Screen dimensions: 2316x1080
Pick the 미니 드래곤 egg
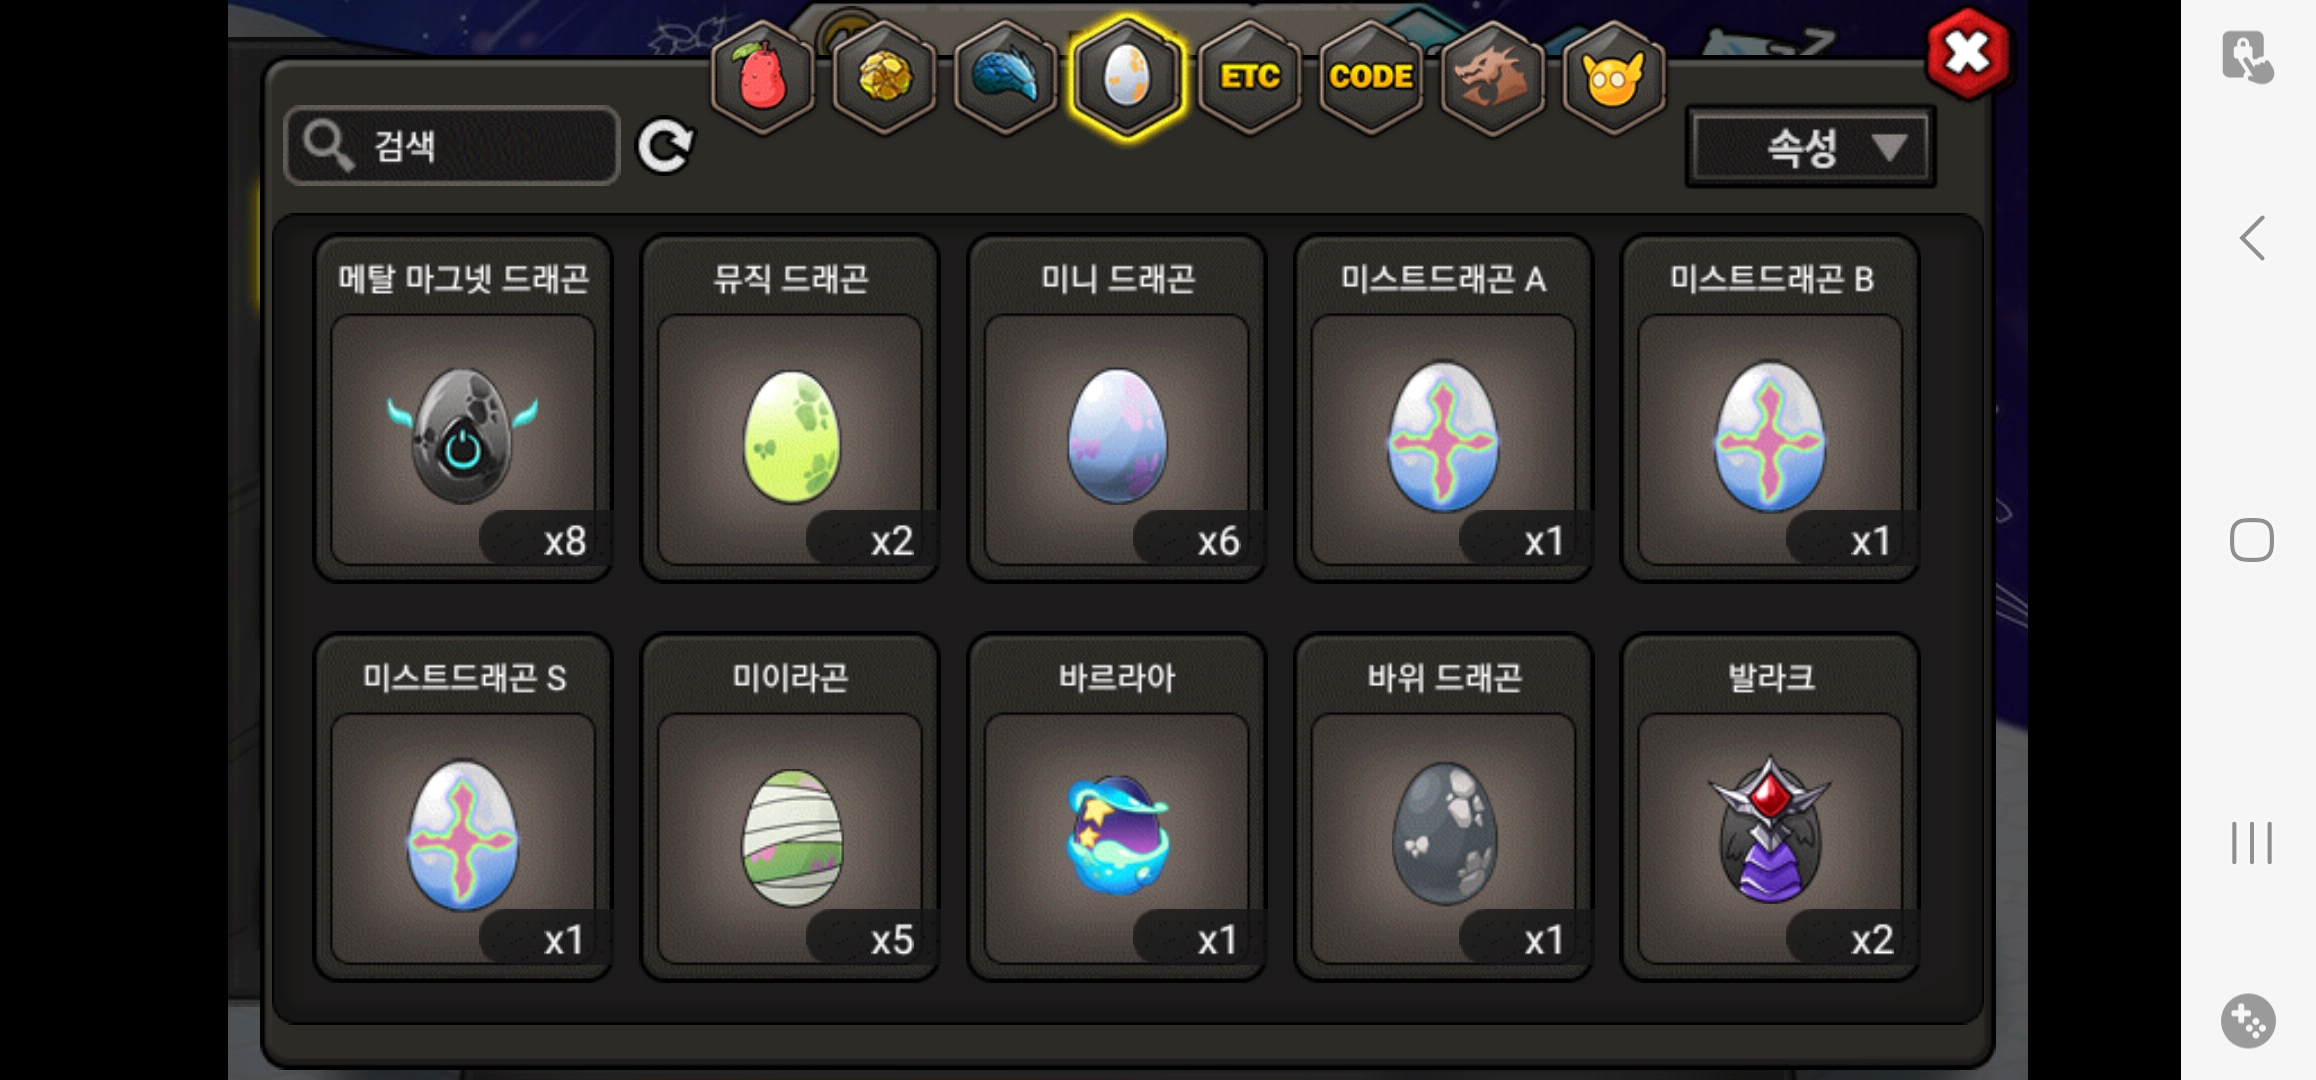1117,408
